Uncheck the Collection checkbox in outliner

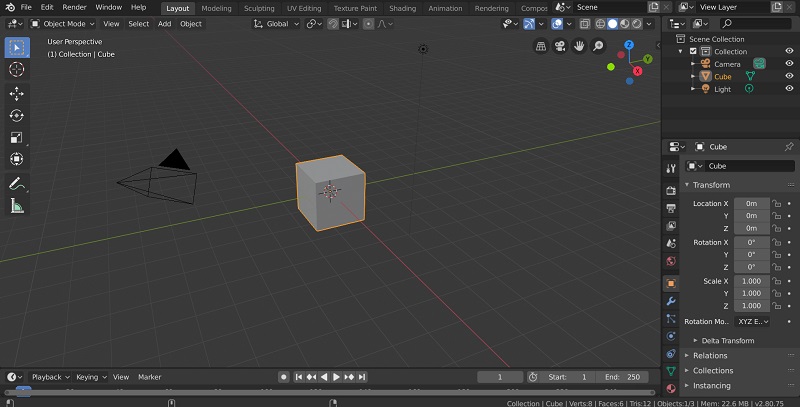point(692,52)
